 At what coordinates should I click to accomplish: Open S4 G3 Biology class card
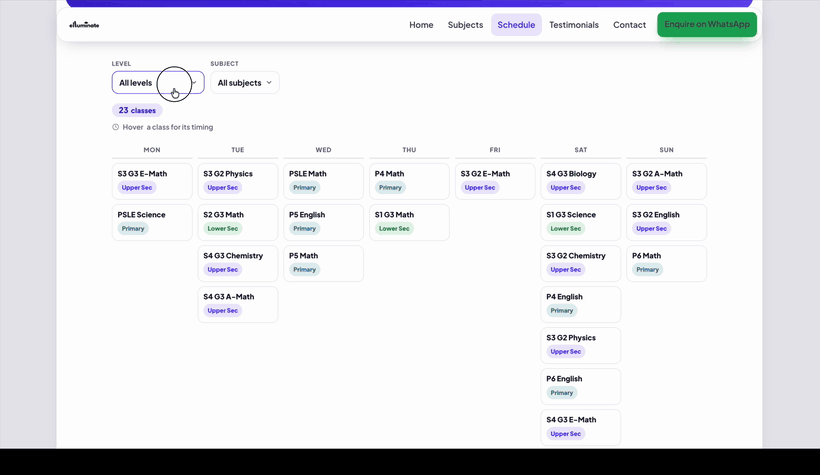581,181
